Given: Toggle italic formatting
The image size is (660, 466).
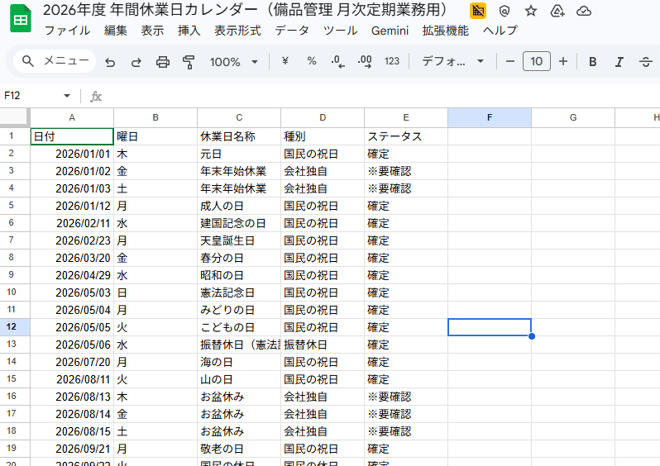Looking at the screenshot, I should pos(620,62).
